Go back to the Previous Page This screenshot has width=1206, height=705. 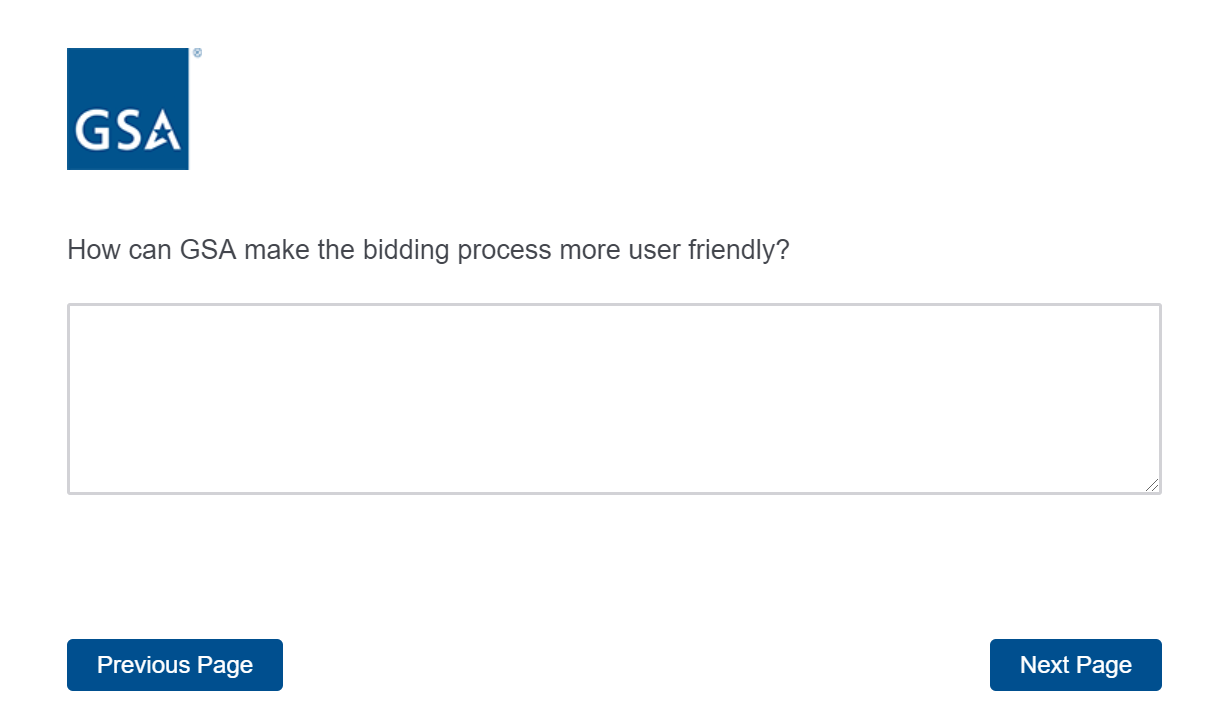coord(175,665)
